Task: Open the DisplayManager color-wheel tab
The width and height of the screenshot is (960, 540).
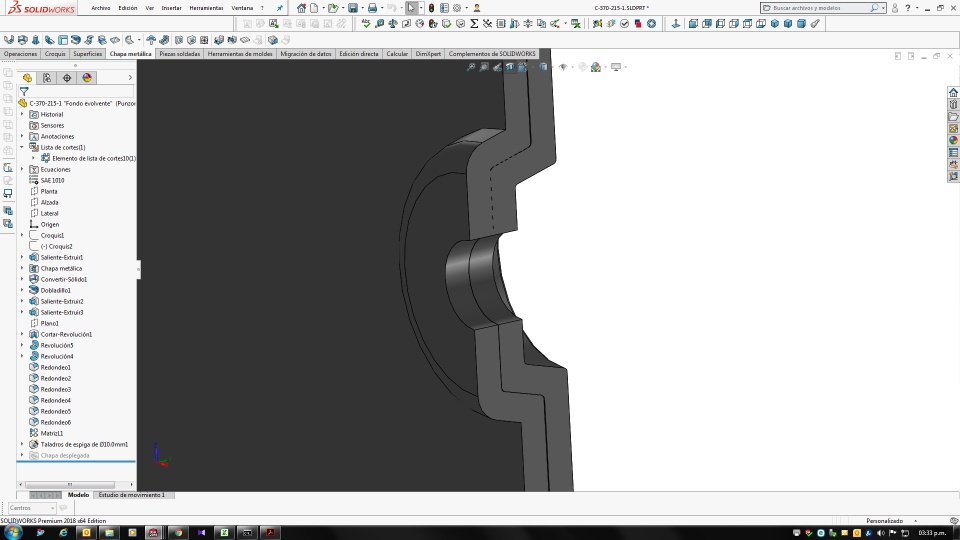Action: coord(87,78)
